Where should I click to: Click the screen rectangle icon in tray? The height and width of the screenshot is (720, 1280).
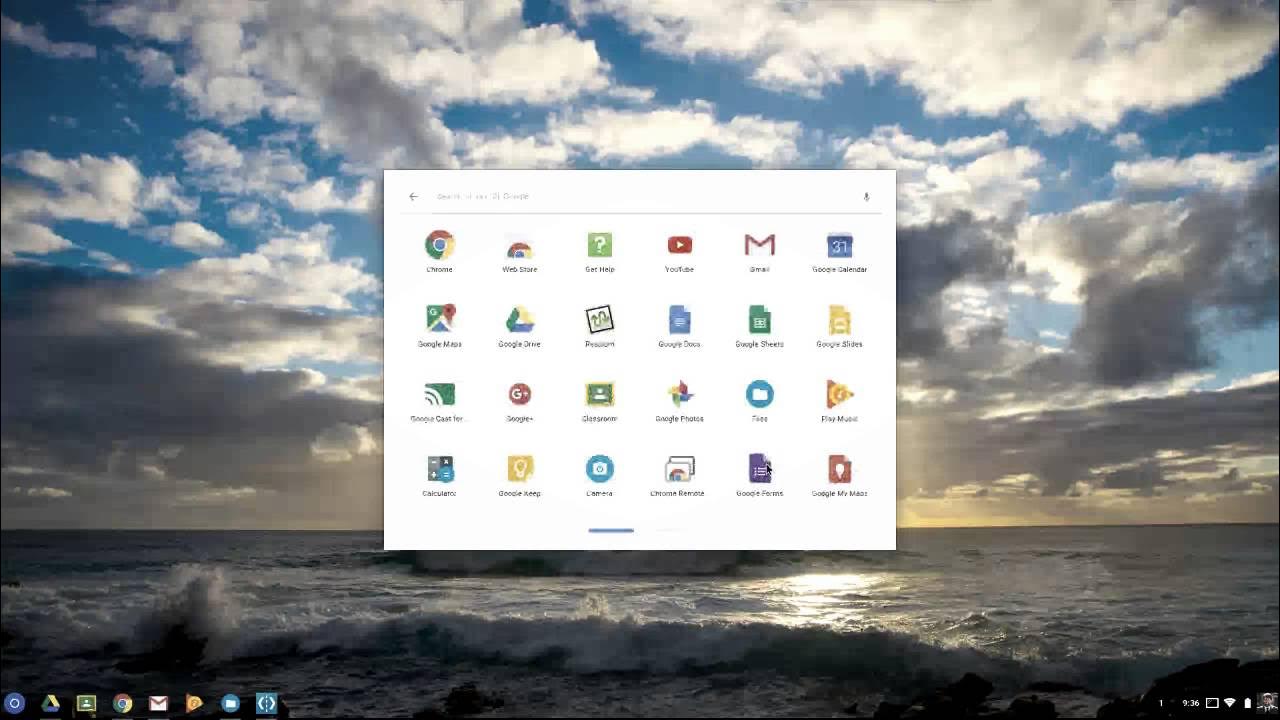coord(1211,703)
